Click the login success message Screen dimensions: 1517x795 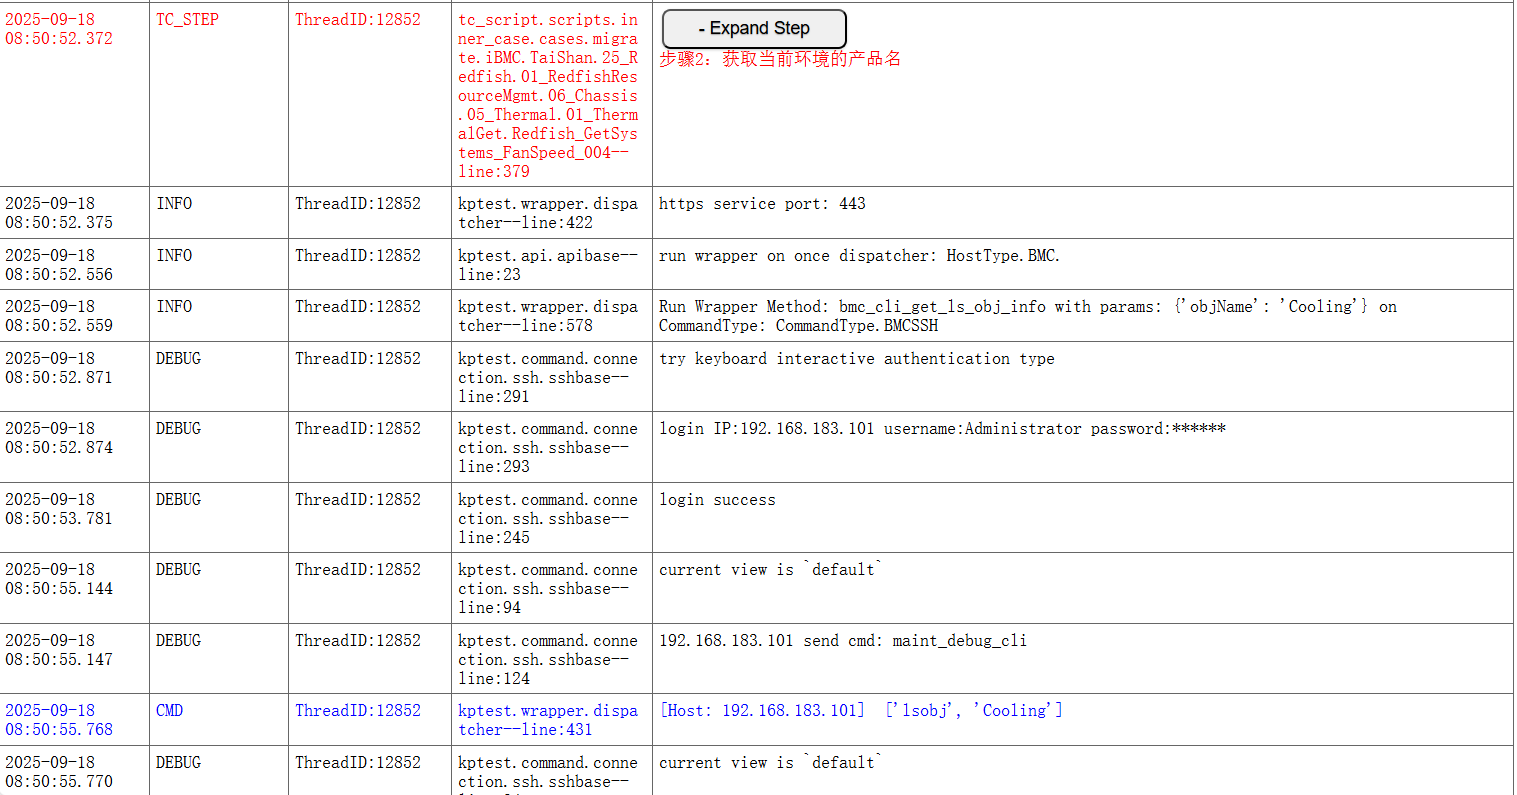[717, 500]
